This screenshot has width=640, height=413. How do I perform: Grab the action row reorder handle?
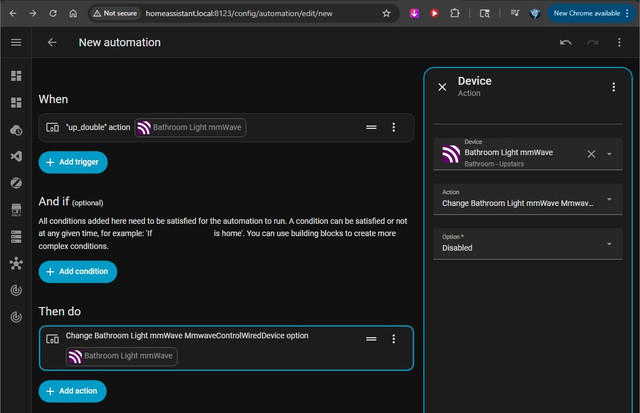371,339
